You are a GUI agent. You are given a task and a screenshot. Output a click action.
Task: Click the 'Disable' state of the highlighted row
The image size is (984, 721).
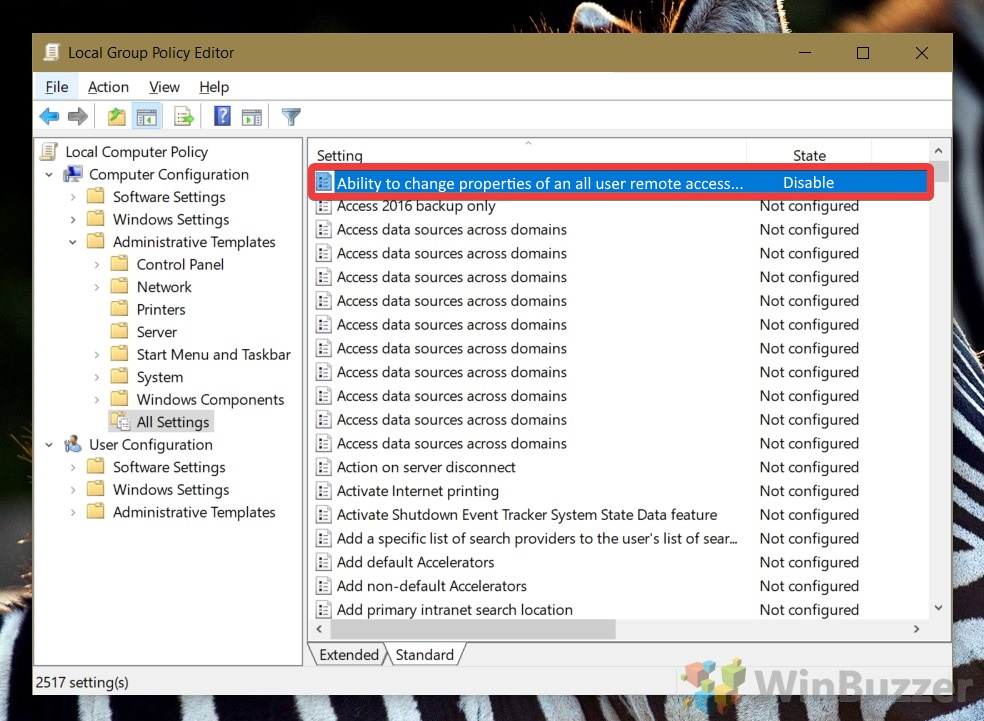808,183
